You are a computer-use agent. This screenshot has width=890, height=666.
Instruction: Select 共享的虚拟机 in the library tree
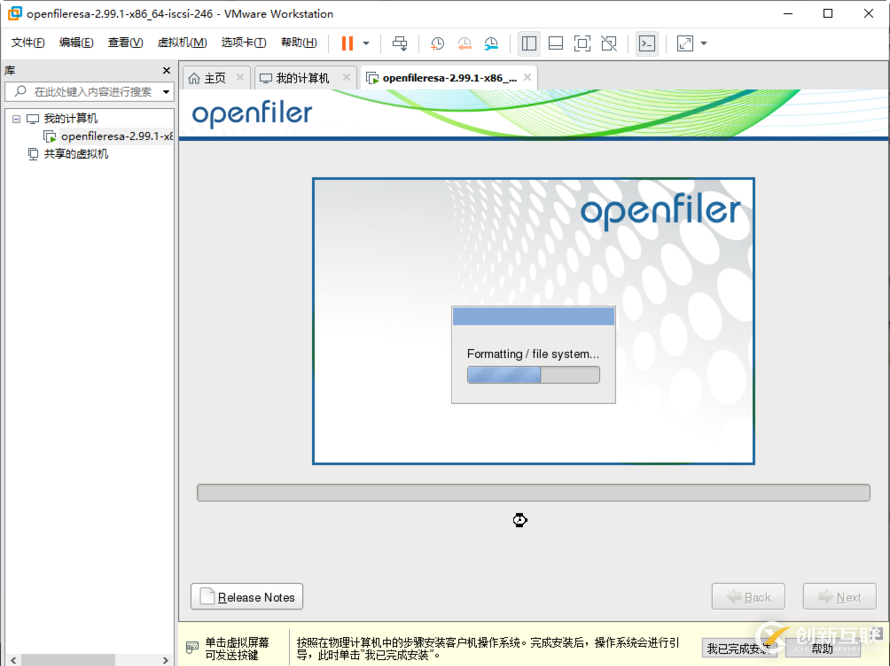76,154
